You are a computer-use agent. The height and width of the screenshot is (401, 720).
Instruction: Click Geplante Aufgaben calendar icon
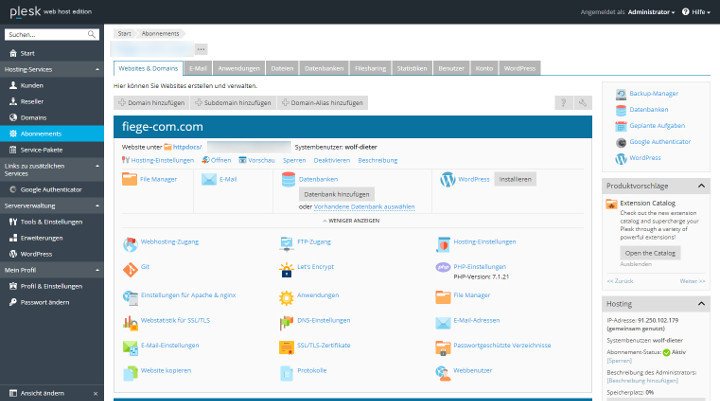pos(621,126)
